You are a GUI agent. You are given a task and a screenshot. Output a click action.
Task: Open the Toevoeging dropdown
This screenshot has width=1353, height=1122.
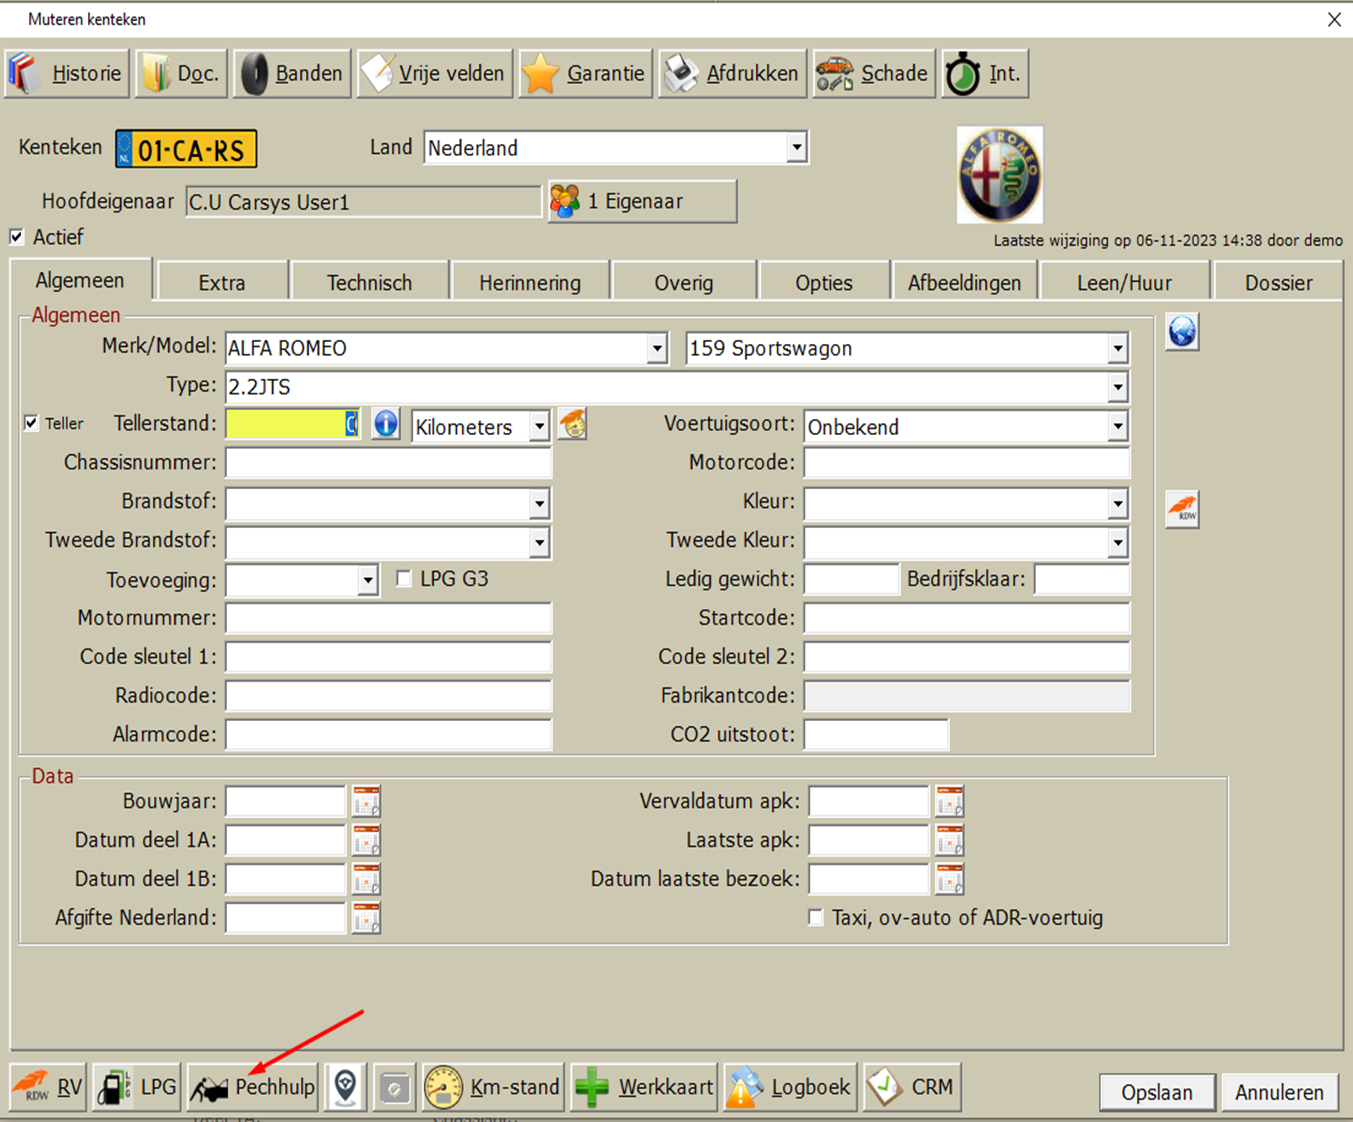click(x=368, y=580)
